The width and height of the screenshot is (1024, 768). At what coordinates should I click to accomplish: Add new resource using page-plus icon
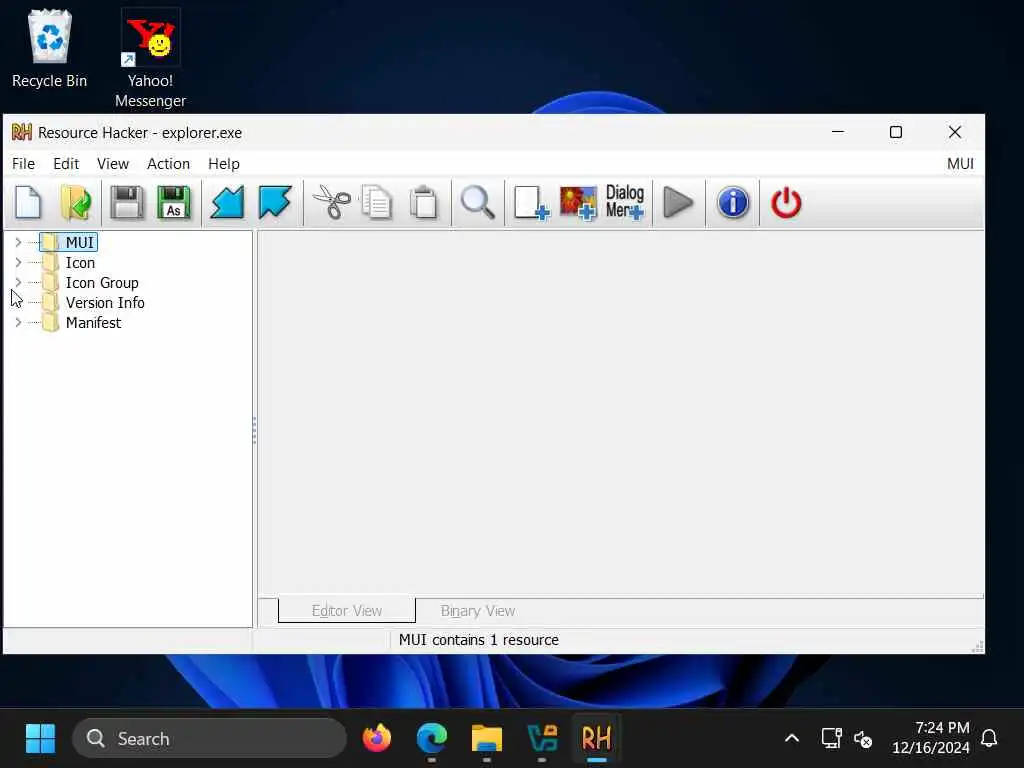pyautogui.click(x=531, y=202)
